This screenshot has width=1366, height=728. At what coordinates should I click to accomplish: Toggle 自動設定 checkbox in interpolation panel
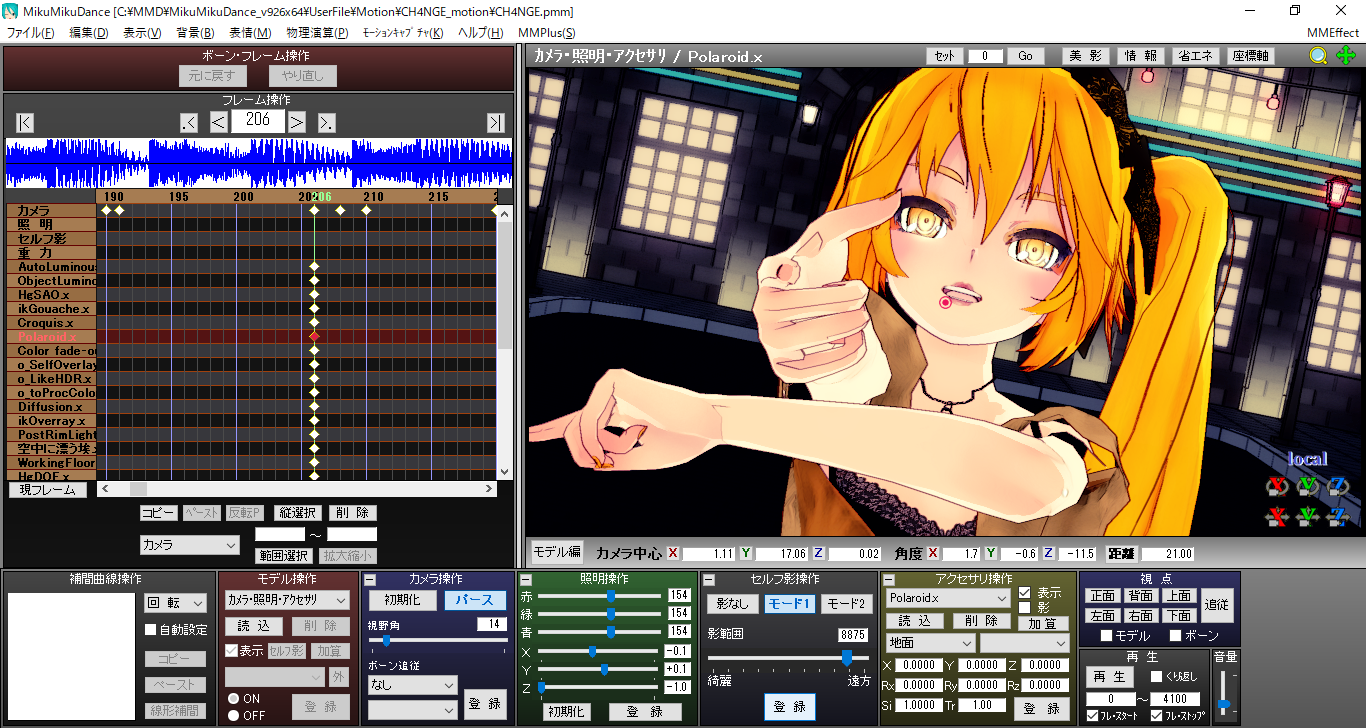(151, 630)
